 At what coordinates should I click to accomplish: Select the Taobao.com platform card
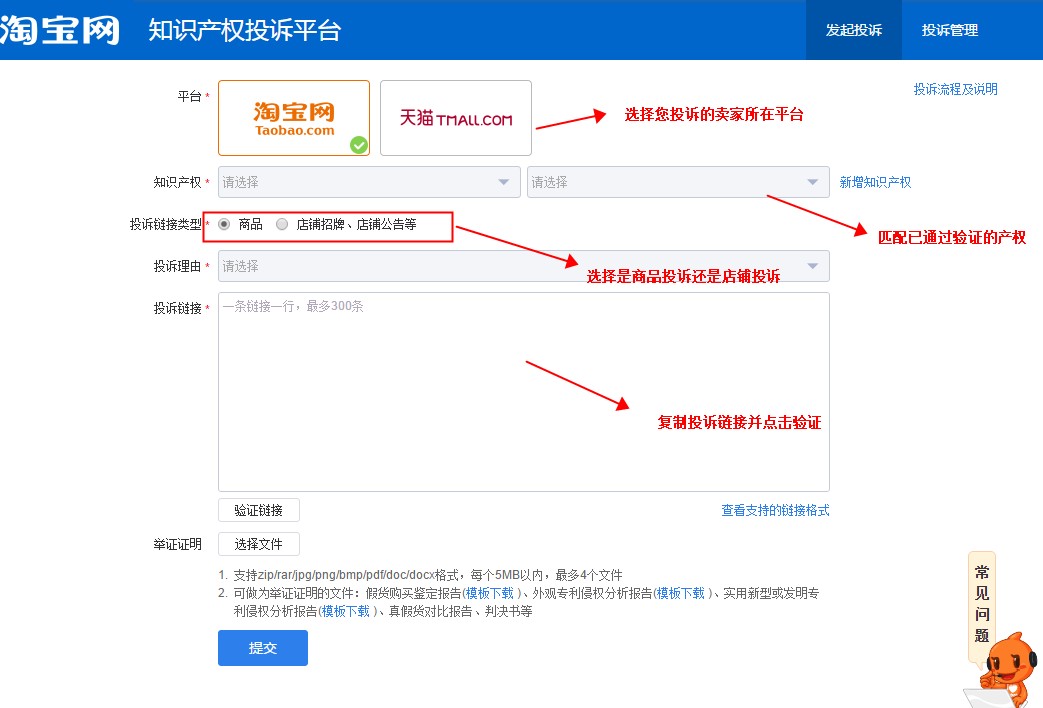pos(294,118)
